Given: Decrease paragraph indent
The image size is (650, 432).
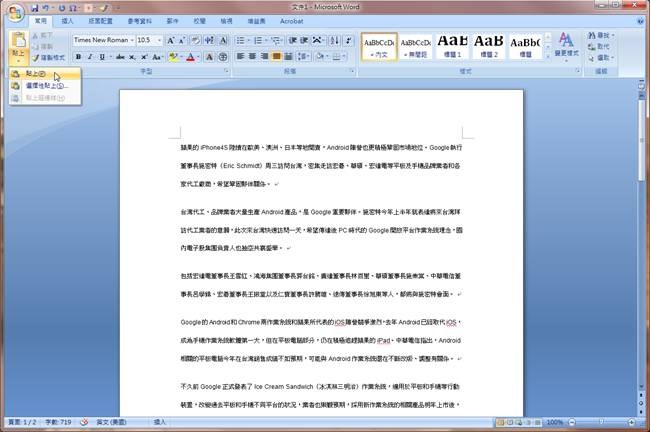Looking at the screenshot, I should pyautogui.click(x=293, y=40).
